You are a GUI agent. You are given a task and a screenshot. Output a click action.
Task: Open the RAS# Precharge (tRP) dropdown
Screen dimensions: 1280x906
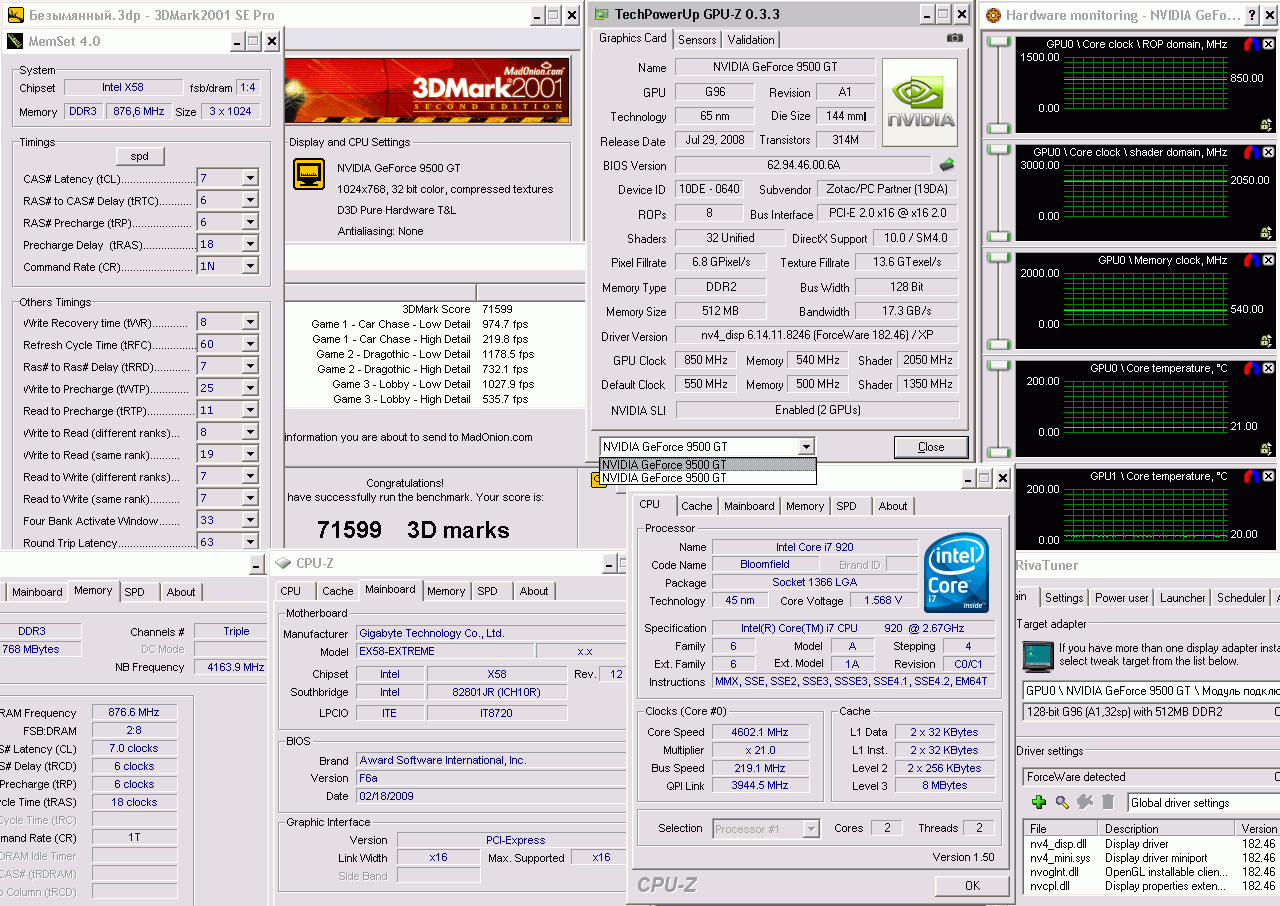click(x=250, y=222)
